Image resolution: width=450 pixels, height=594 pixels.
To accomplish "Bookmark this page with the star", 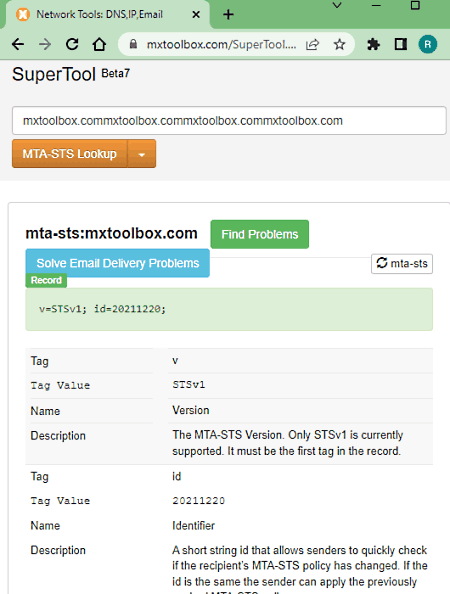I will (x=339, y=45).
